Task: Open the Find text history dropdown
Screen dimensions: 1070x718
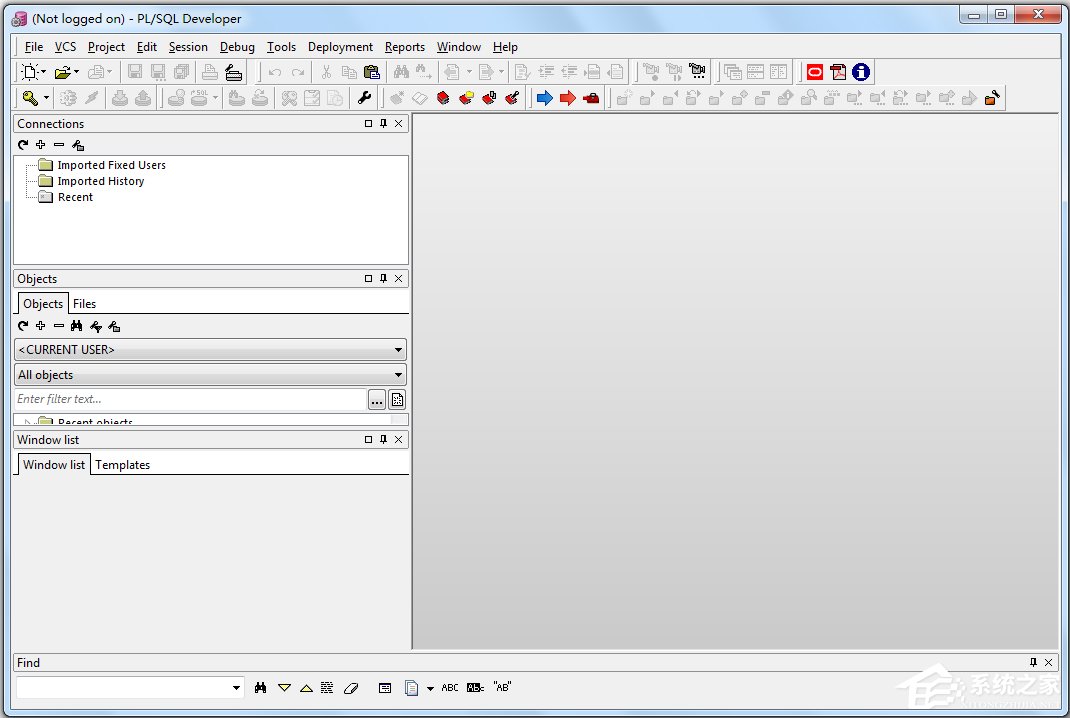Action: pyautogui.click(x=236, y=688)
